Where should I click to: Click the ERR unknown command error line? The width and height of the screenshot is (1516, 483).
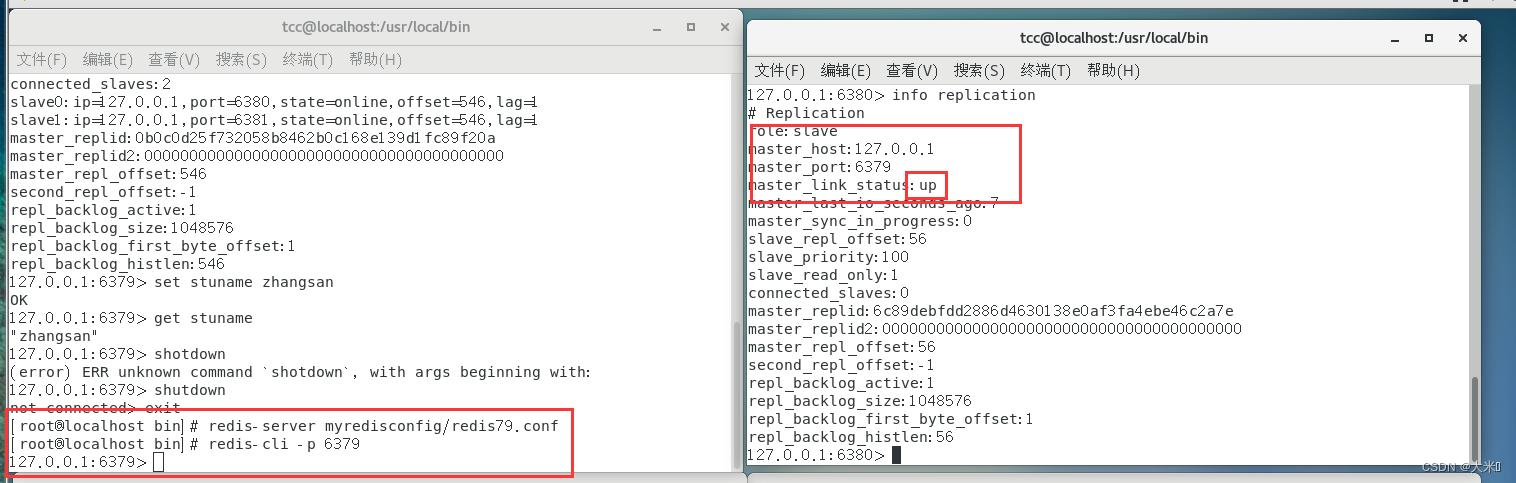300,372
